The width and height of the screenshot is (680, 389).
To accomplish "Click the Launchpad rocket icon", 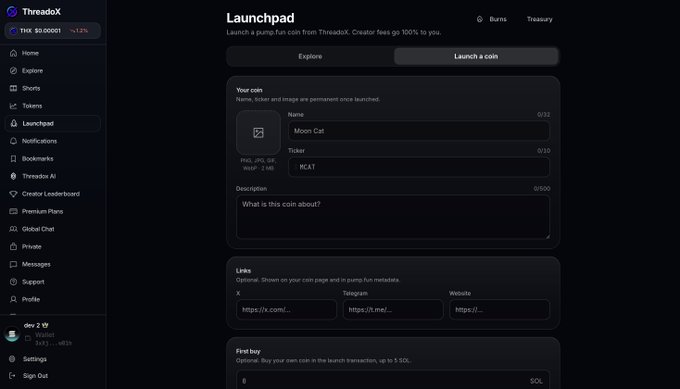I will click(14, 124).
